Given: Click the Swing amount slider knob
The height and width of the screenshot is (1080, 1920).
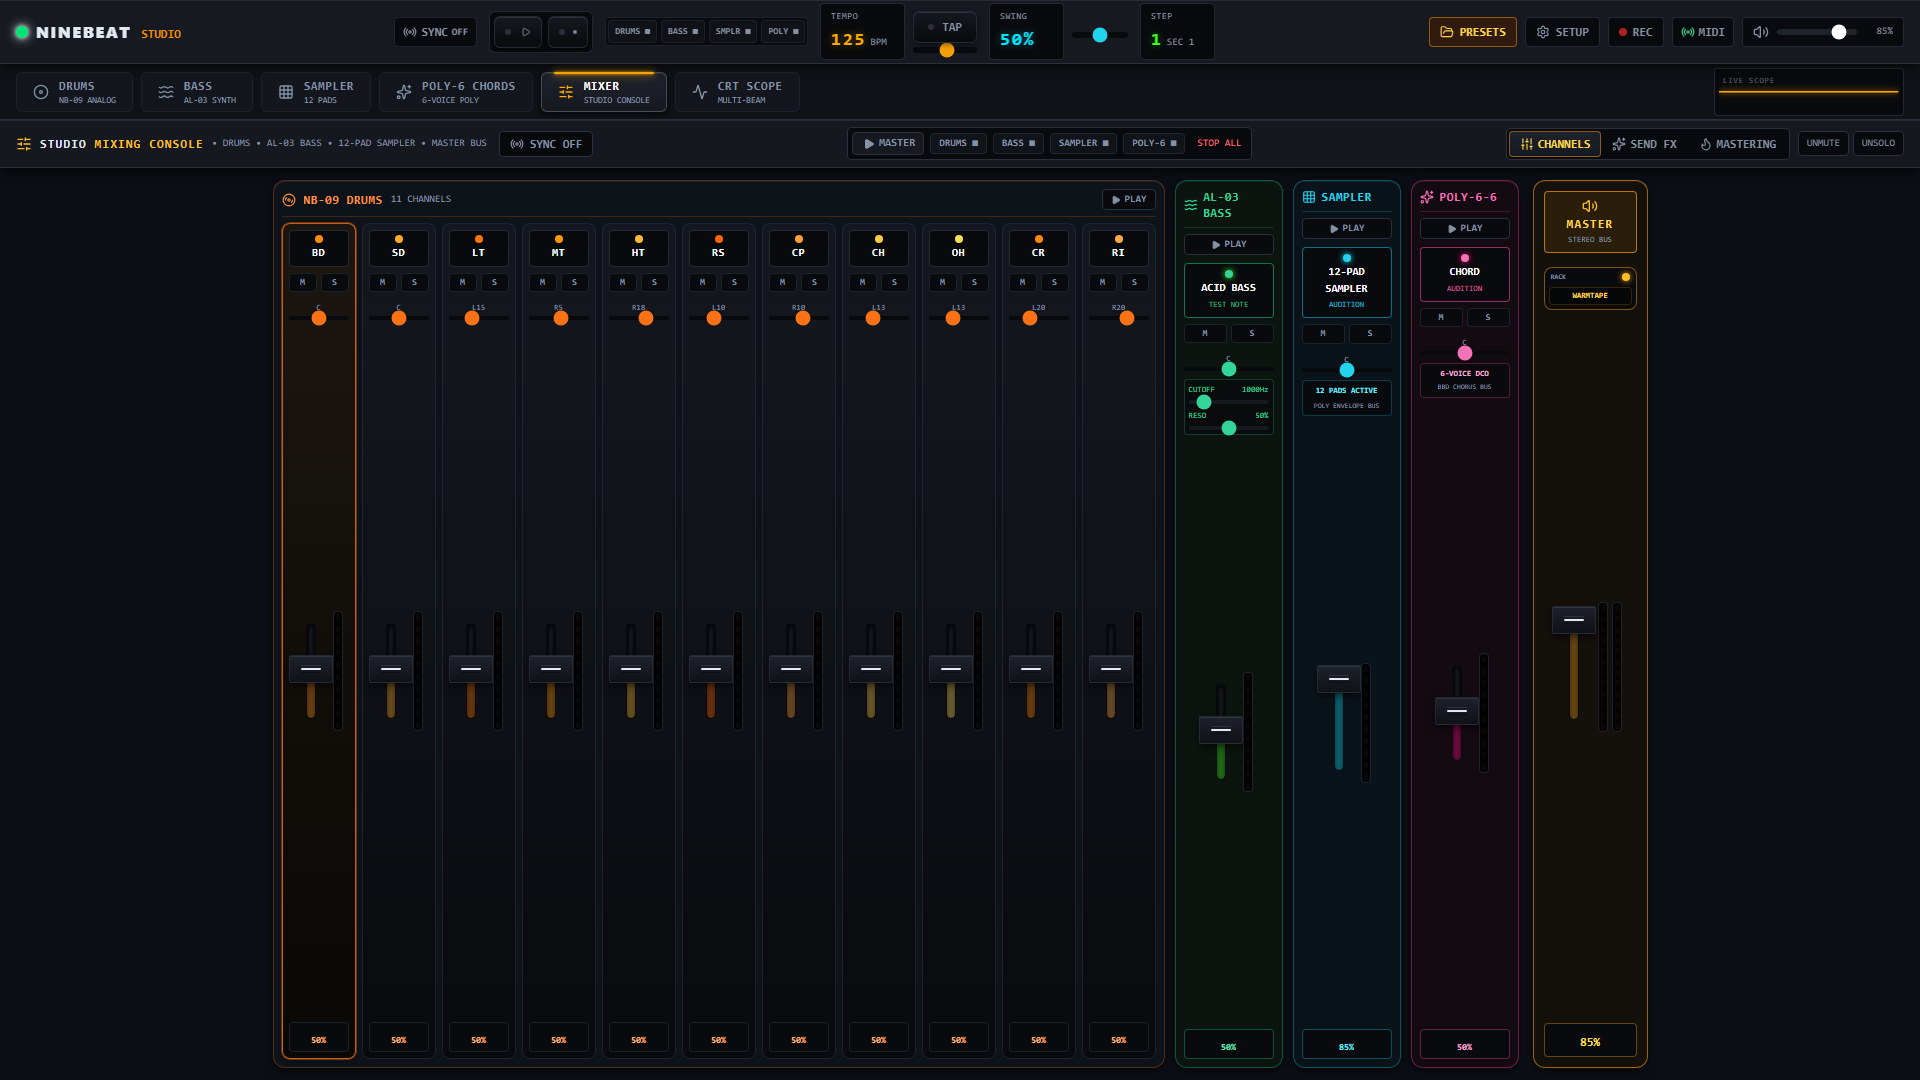Looking at the screenshot, I should 1100,35.
